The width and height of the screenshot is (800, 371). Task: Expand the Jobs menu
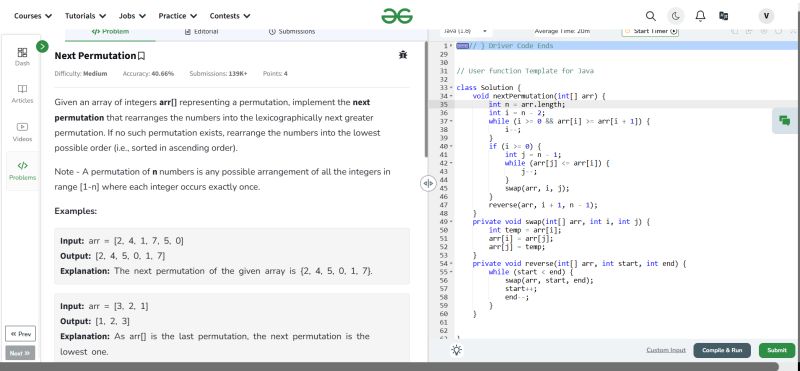coord(133,16)
